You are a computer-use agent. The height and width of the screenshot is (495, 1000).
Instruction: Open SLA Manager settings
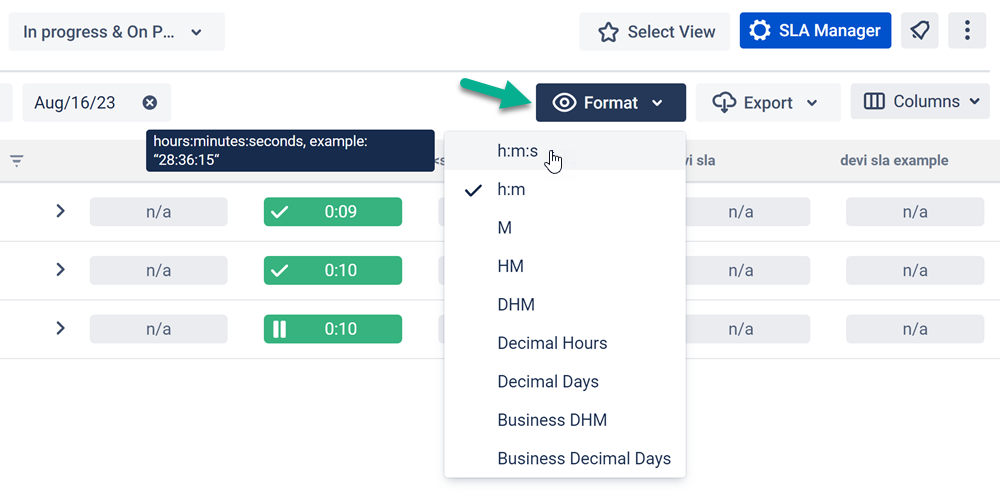tap(815, 31)
